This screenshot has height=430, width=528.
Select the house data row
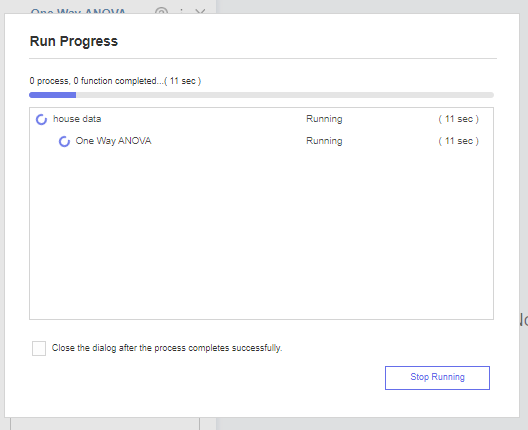[x=261, y=119]
